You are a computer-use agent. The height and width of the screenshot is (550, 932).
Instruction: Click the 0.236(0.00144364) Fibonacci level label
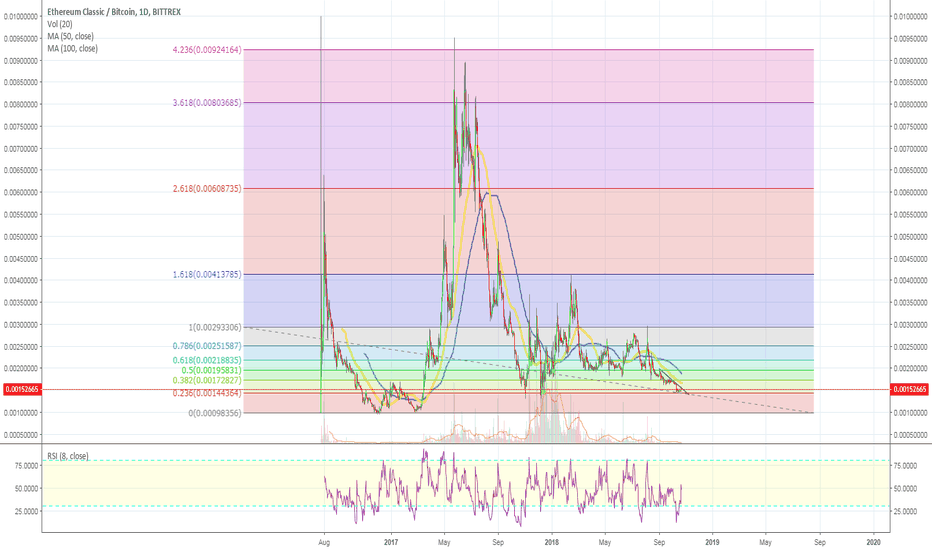207,393
